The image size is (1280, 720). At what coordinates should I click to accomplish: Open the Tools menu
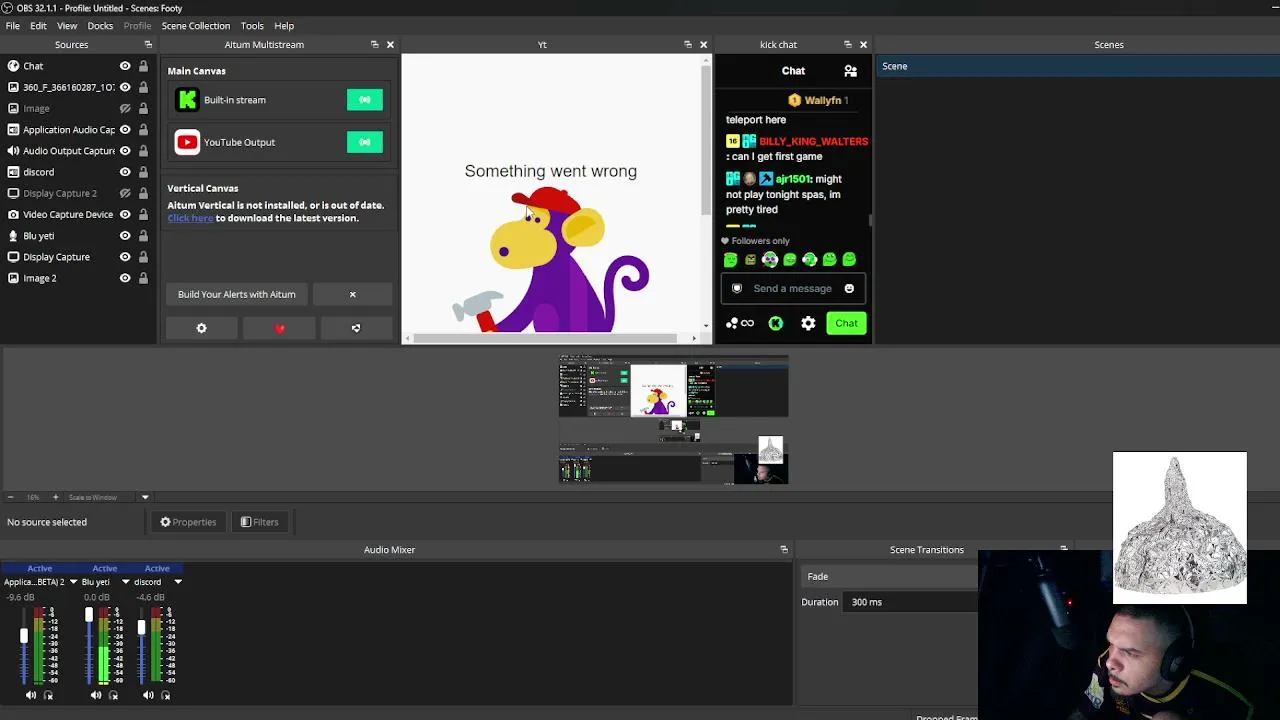point(252,25)
